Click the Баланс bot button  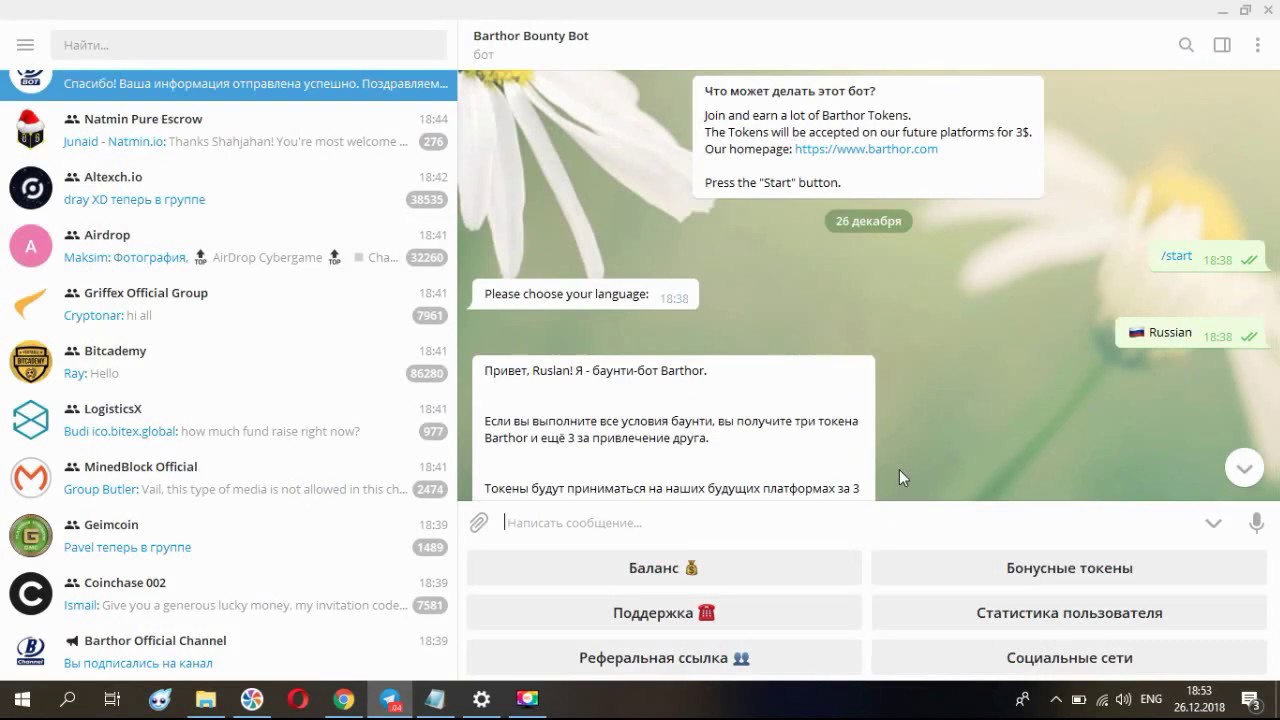click(x=664, y=568)
